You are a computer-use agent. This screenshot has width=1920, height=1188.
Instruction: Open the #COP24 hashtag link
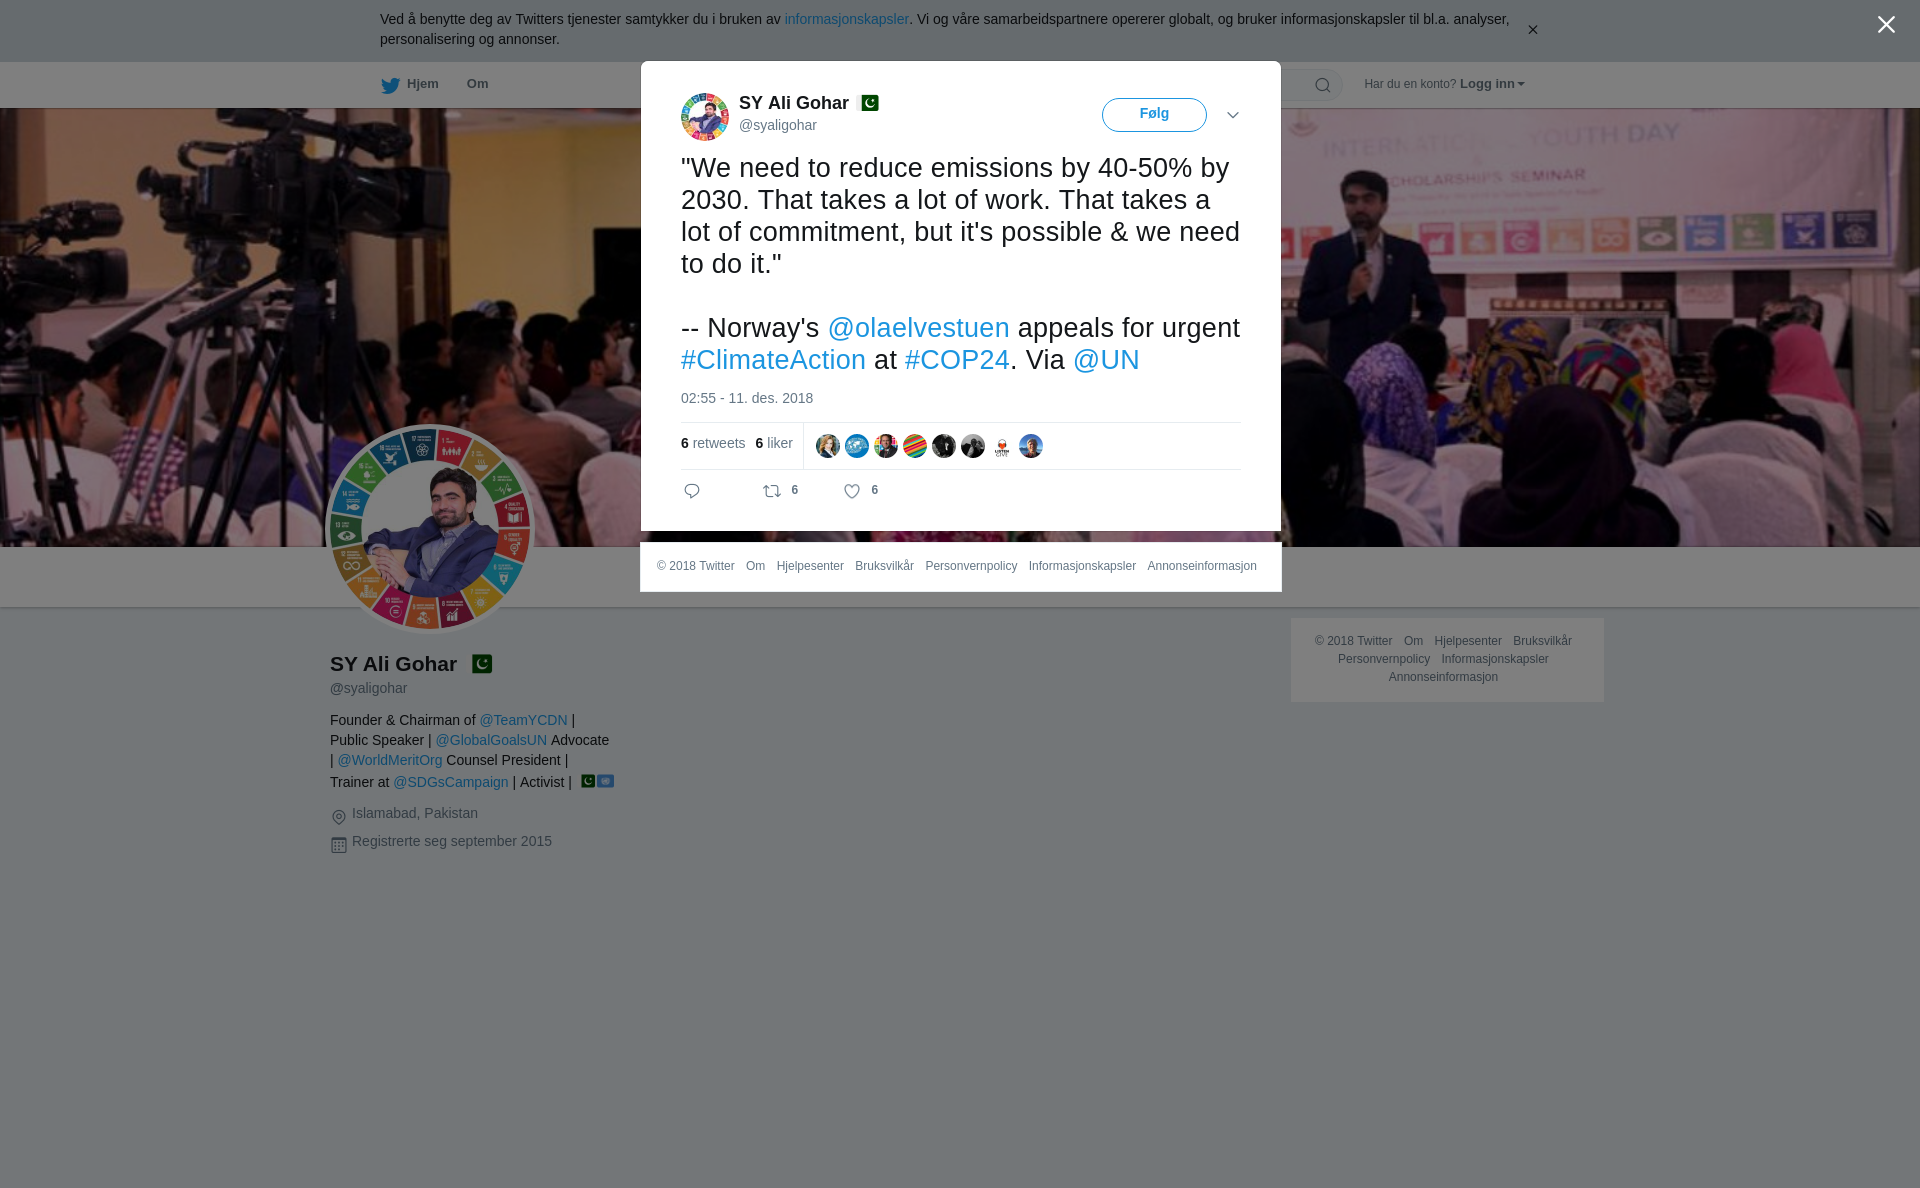957,360
